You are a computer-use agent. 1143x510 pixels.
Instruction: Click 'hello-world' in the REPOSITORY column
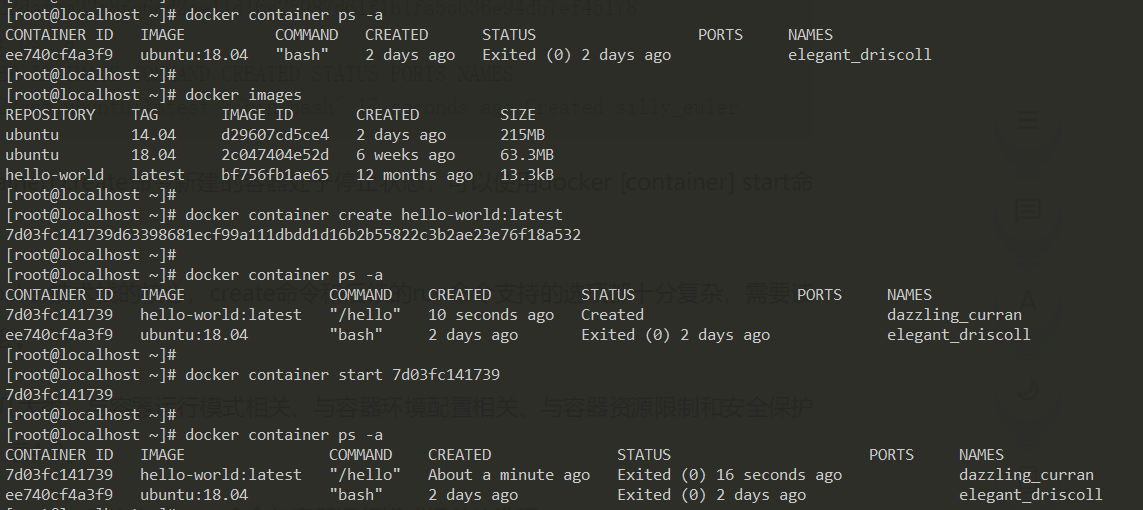(x=55, y=175)
